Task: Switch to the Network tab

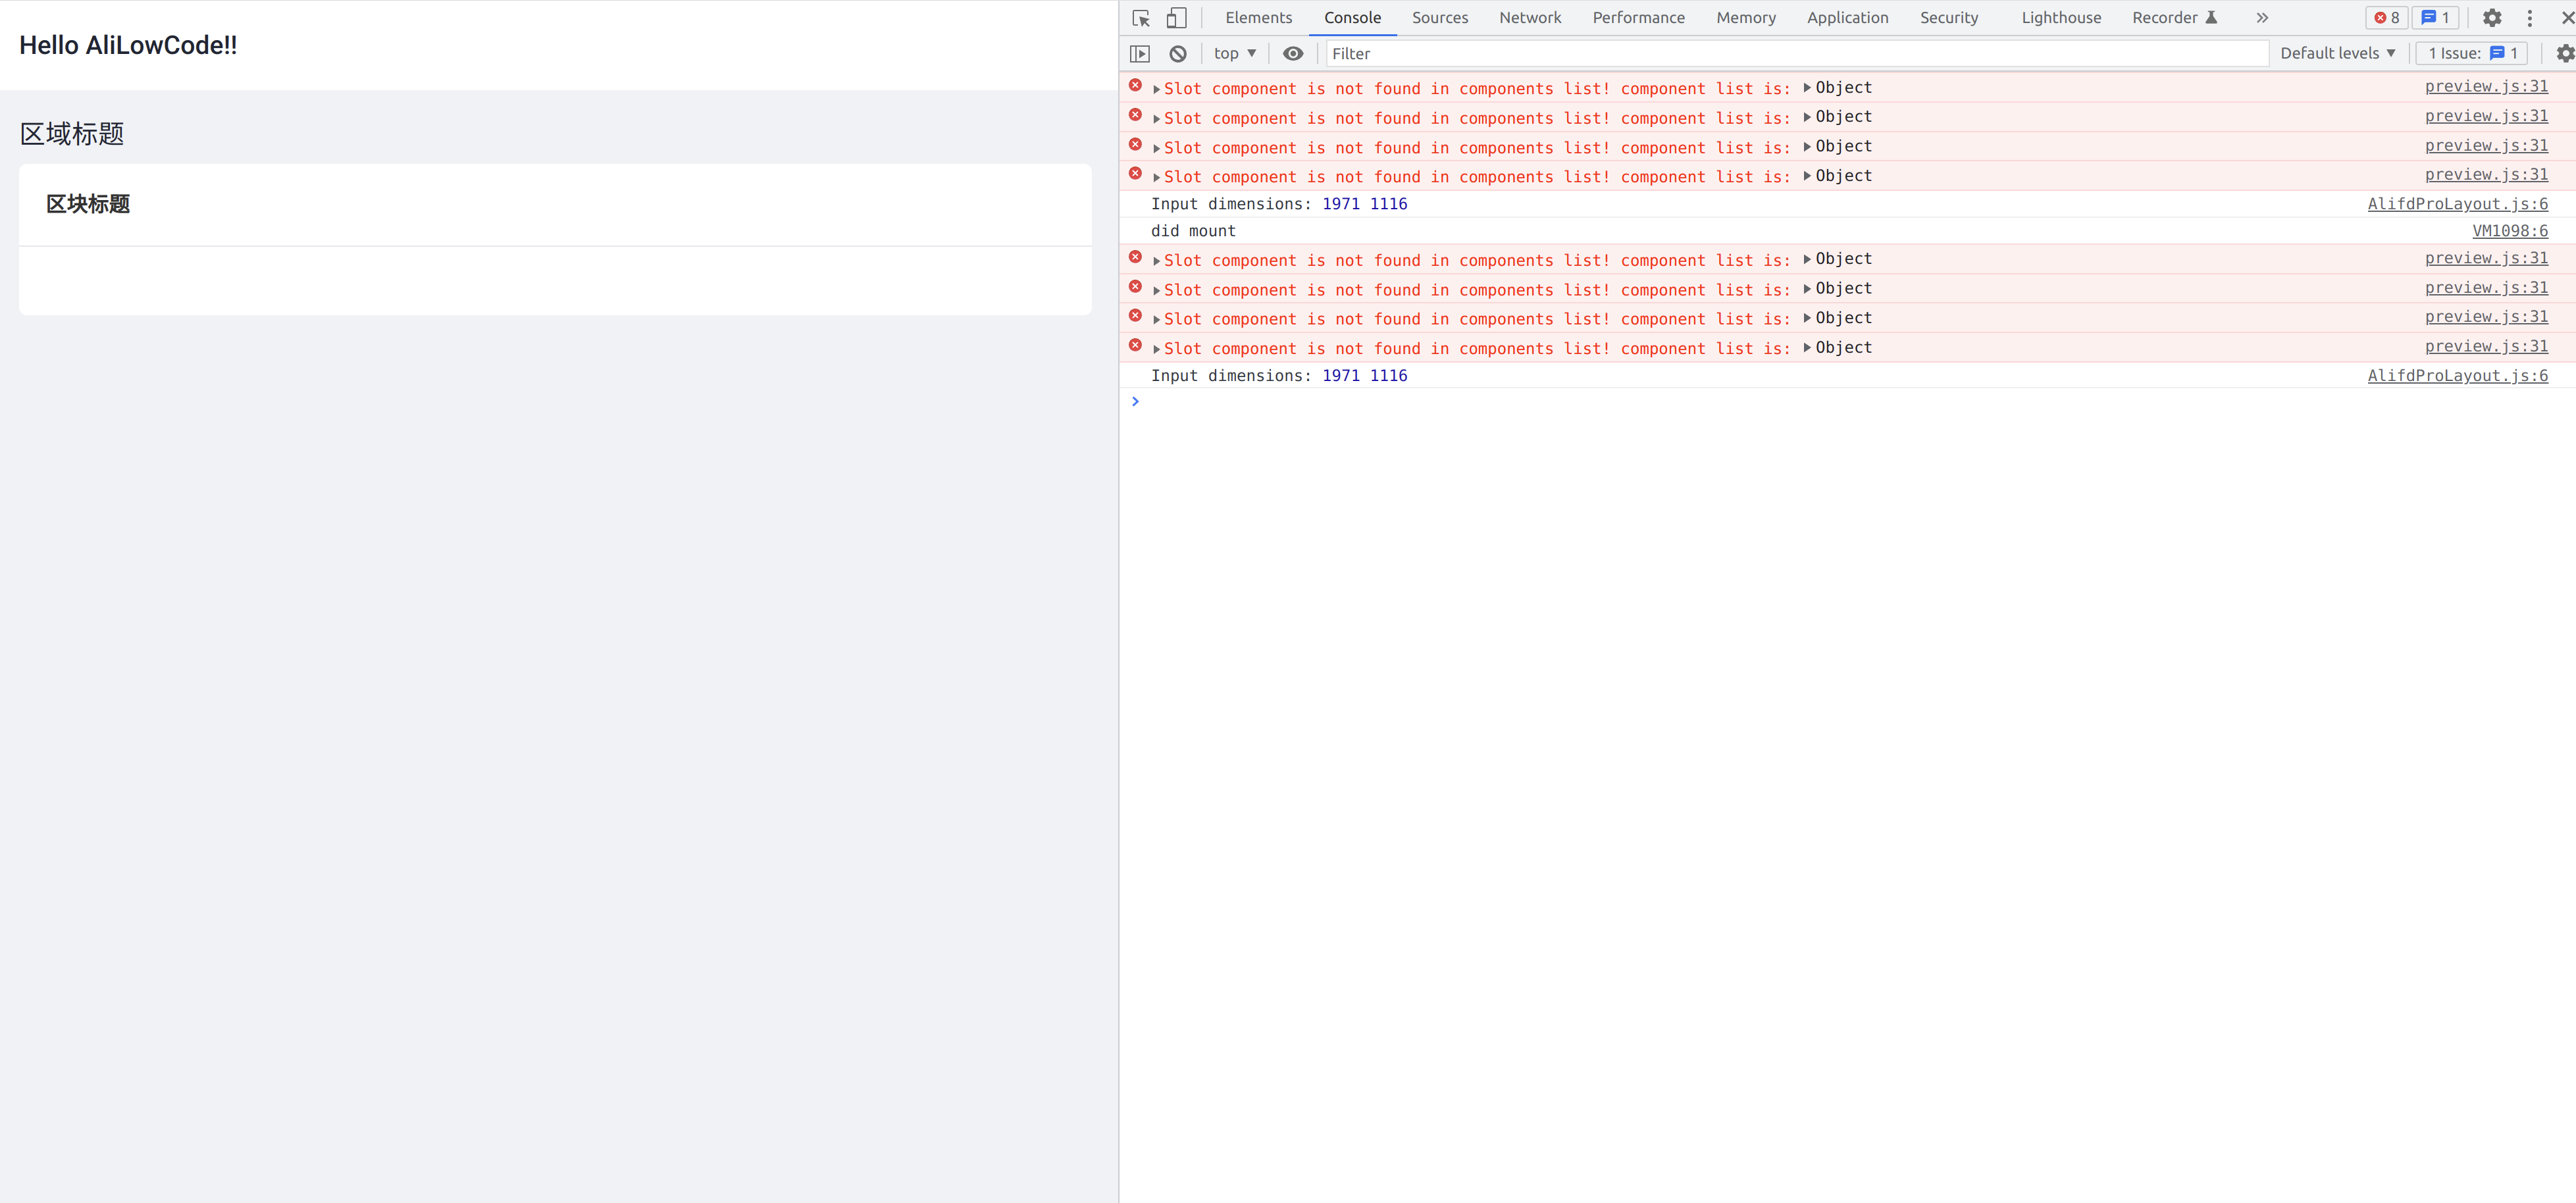Action: 1530,18
